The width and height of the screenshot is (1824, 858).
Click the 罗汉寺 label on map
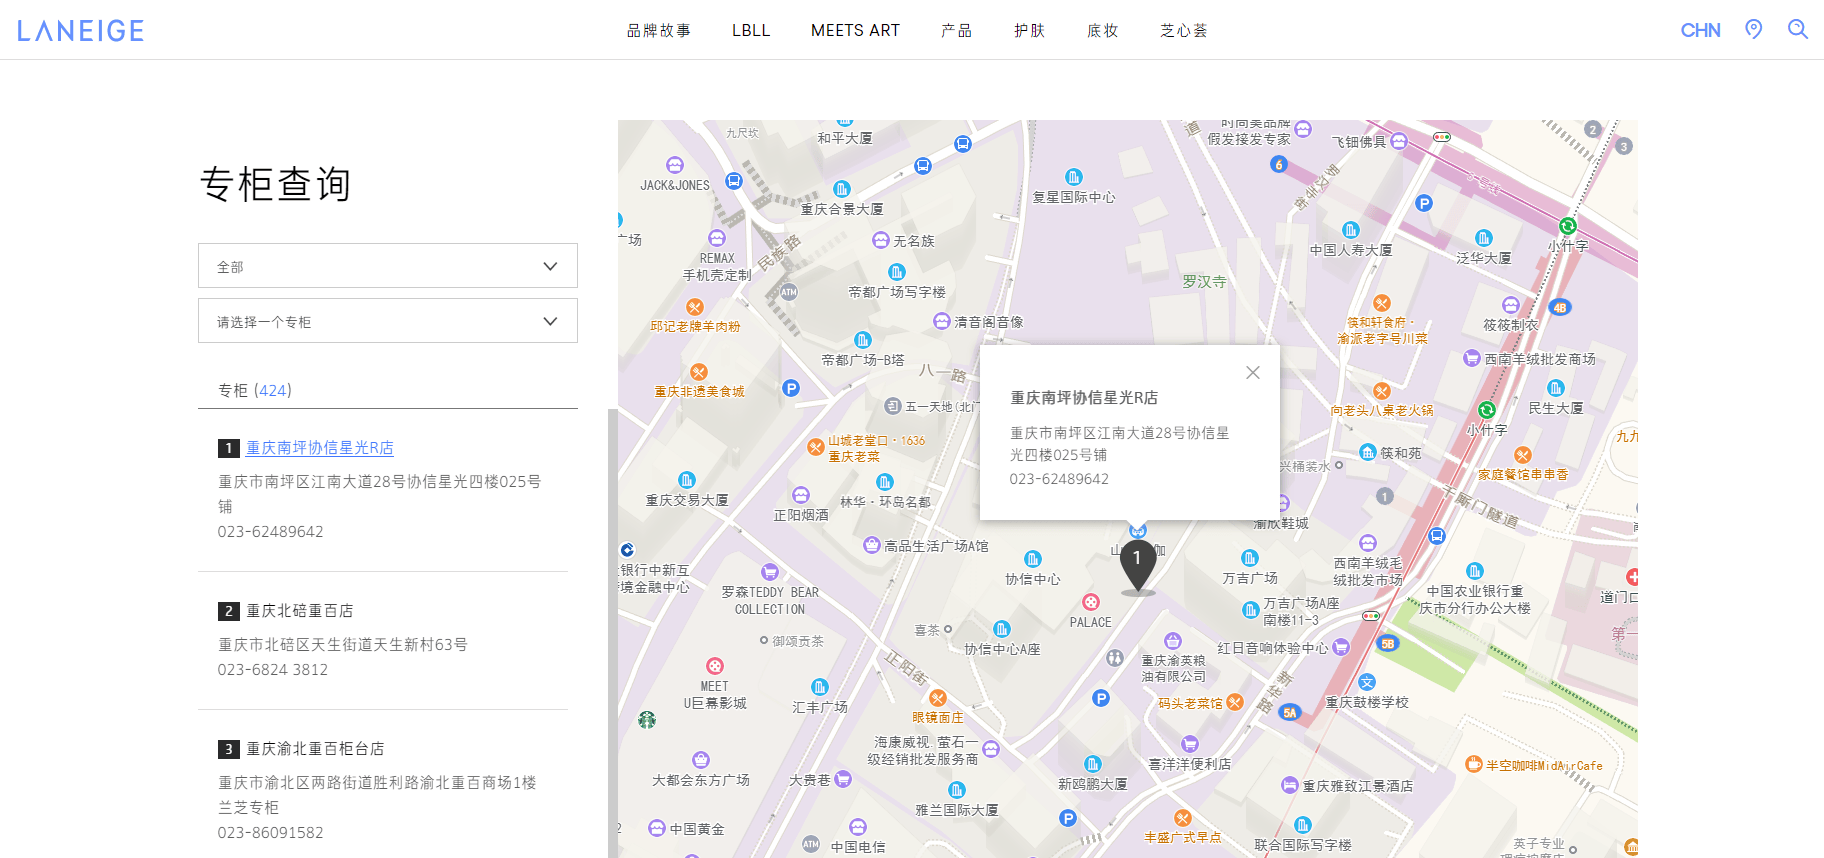point(1204,282)
